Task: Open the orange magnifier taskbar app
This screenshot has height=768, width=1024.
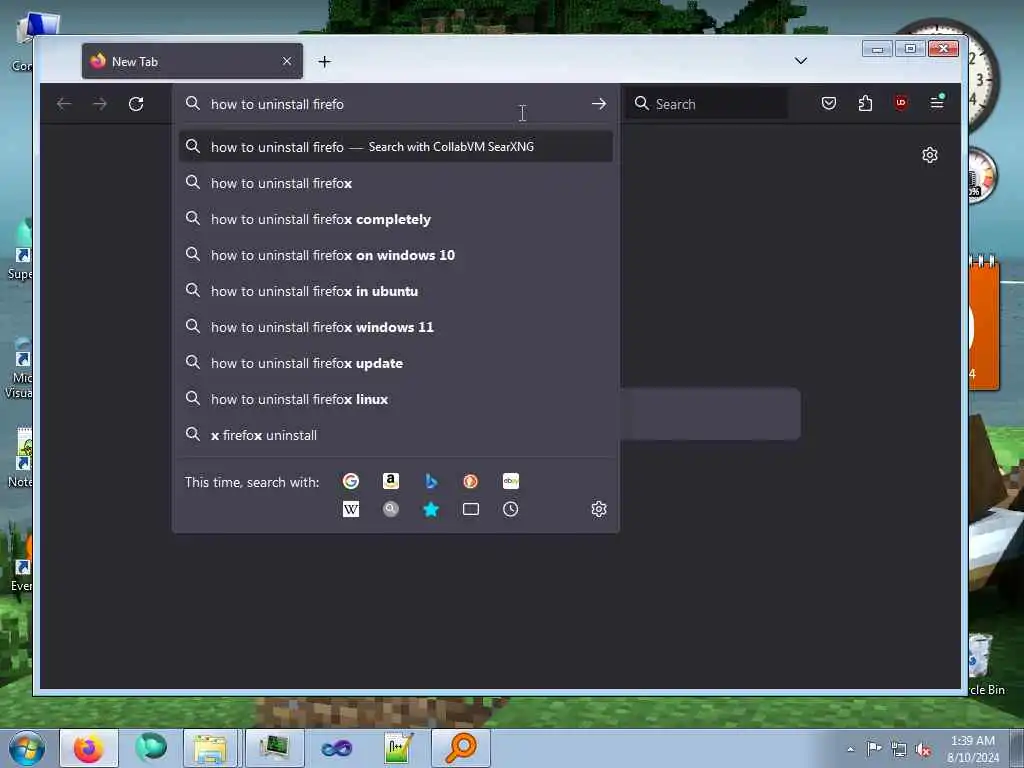Action: click(x=460, y=748)
